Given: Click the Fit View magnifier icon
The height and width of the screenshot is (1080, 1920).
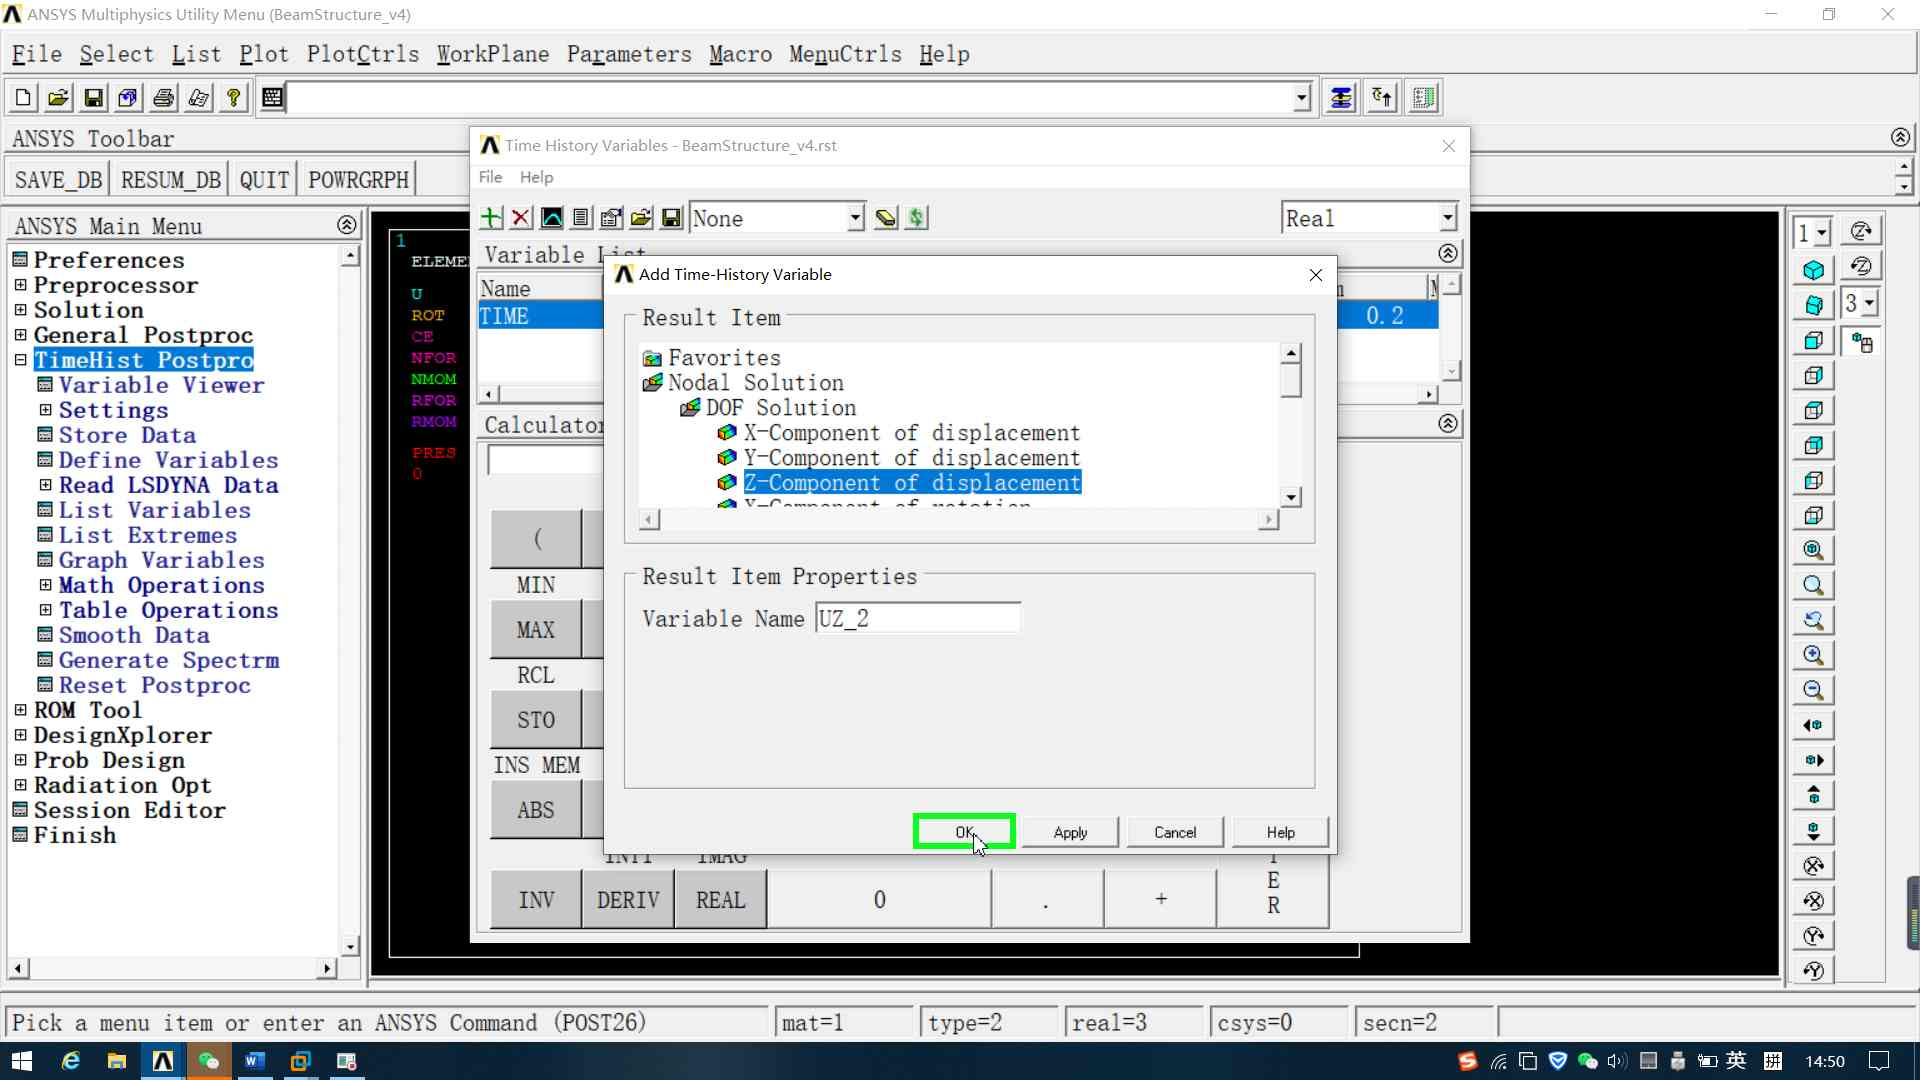Looking at the screenshot, I should 1813,550.
